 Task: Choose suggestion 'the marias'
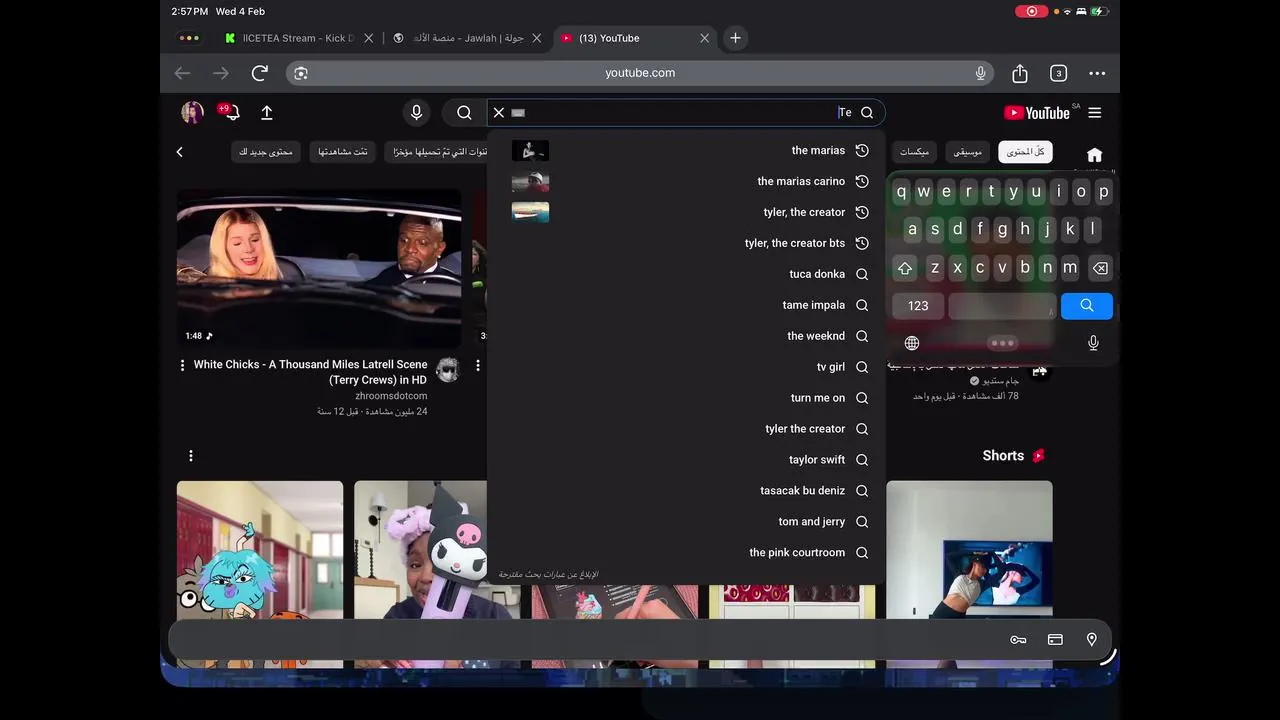pos(685,150)
